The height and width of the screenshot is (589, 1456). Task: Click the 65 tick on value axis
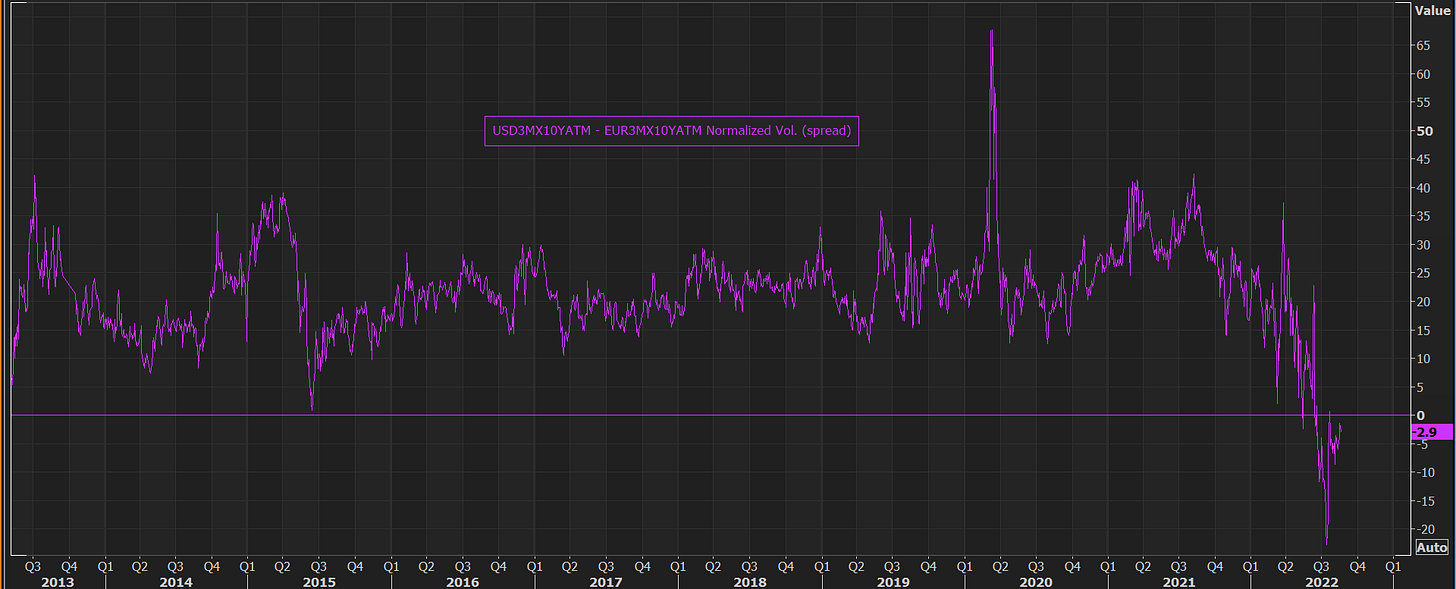coord(1421,46)
